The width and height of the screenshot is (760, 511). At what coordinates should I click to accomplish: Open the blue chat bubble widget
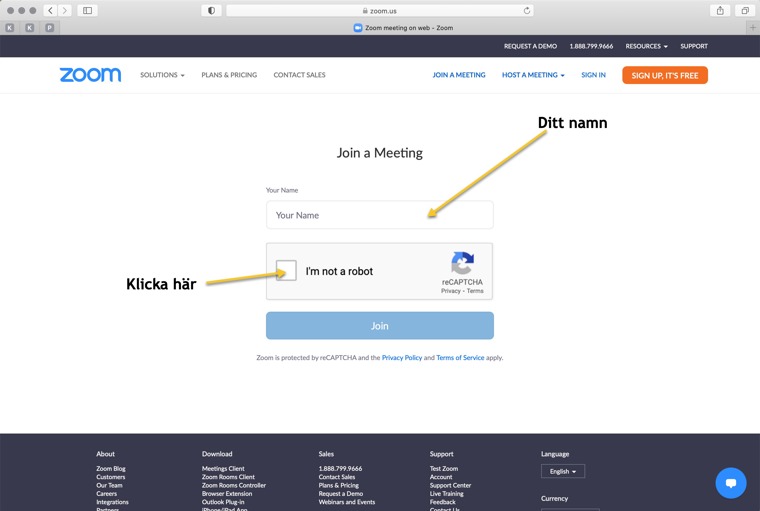pyautogui.click(x=731, y=482)
